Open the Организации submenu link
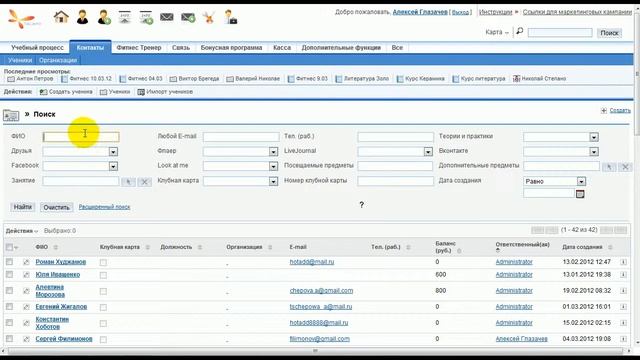 (x=58, y=60)
